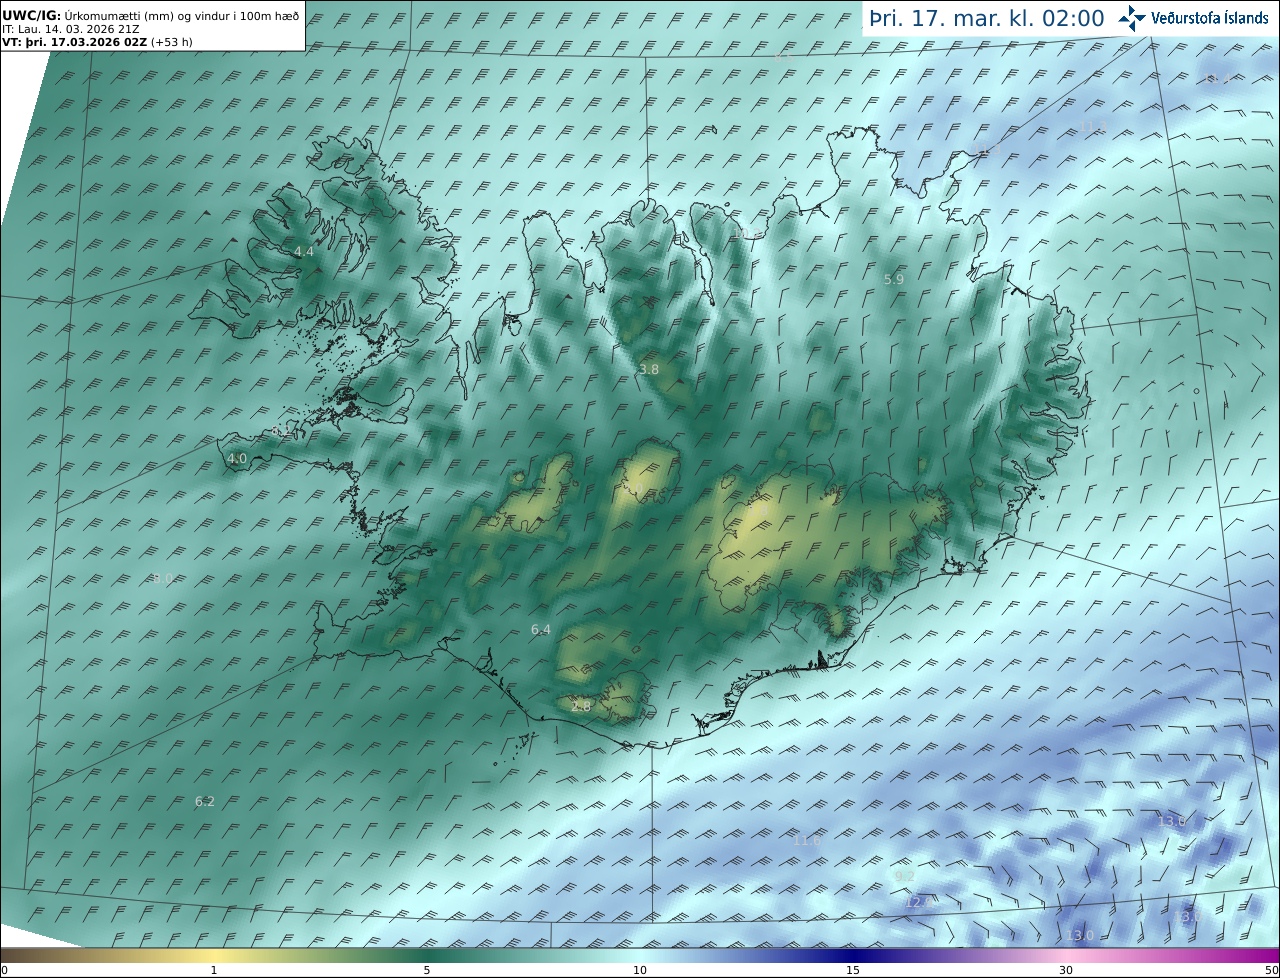The image size is (1280, 978).
Task: Click the 6.4 value label
Action: click(541, 630)
